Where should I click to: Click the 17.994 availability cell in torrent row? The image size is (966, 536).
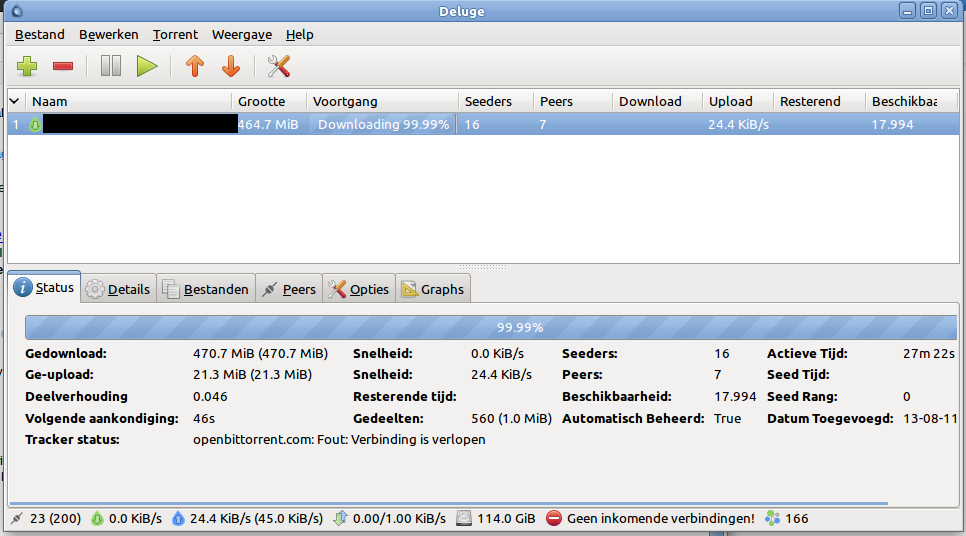(892, 124)
